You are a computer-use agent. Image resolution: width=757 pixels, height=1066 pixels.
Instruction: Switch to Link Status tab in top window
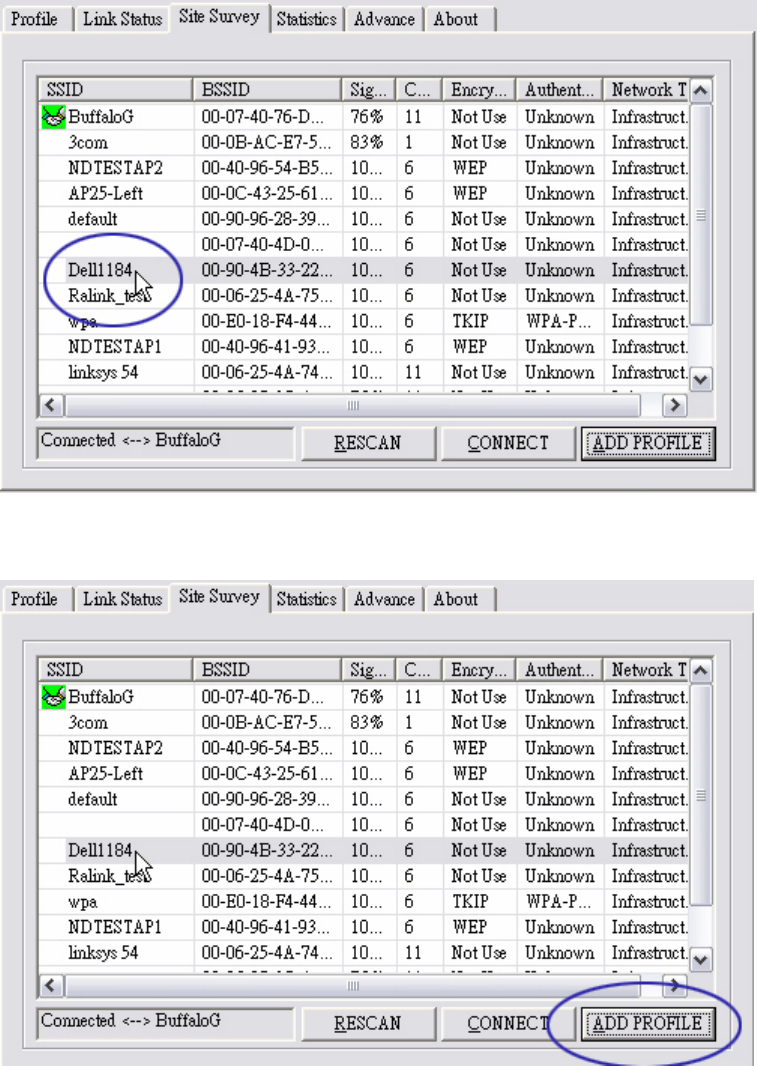point(122,19)
